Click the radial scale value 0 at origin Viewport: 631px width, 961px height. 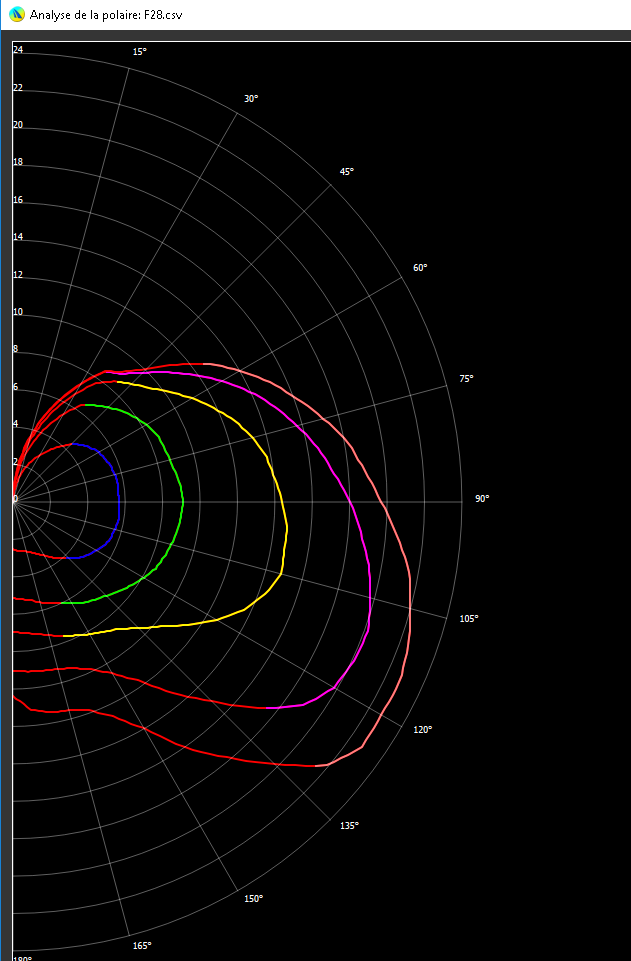point(16,499)
